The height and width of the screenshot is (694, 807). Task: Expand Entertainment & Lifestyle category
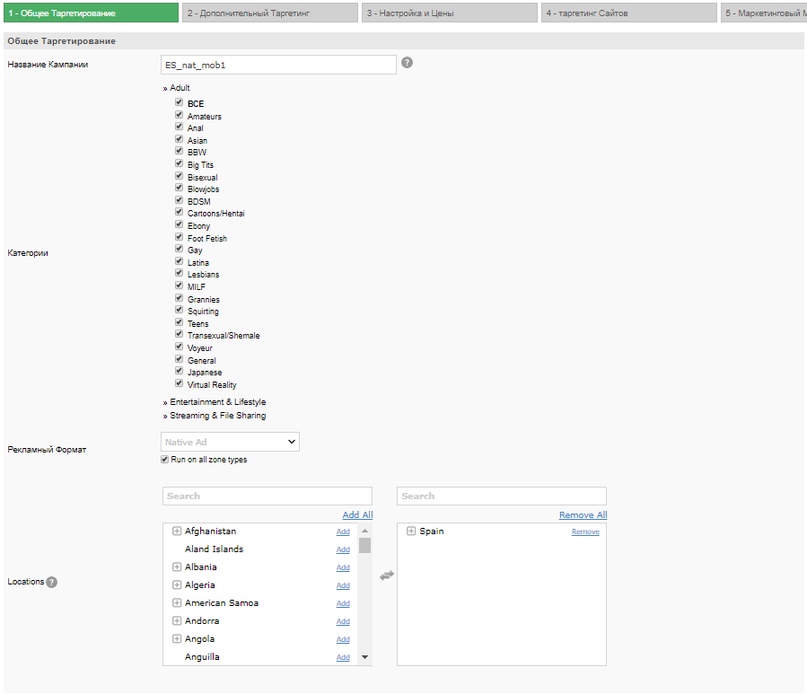click(214, 402)
